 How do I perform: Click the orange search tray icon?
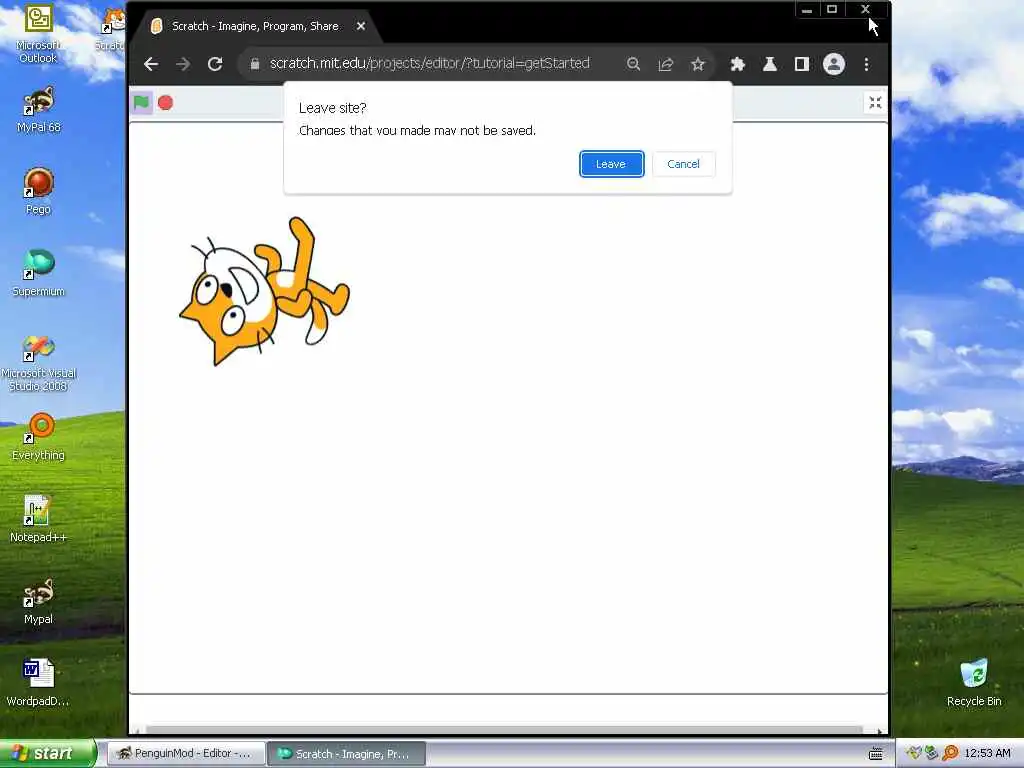click(950, 753)
